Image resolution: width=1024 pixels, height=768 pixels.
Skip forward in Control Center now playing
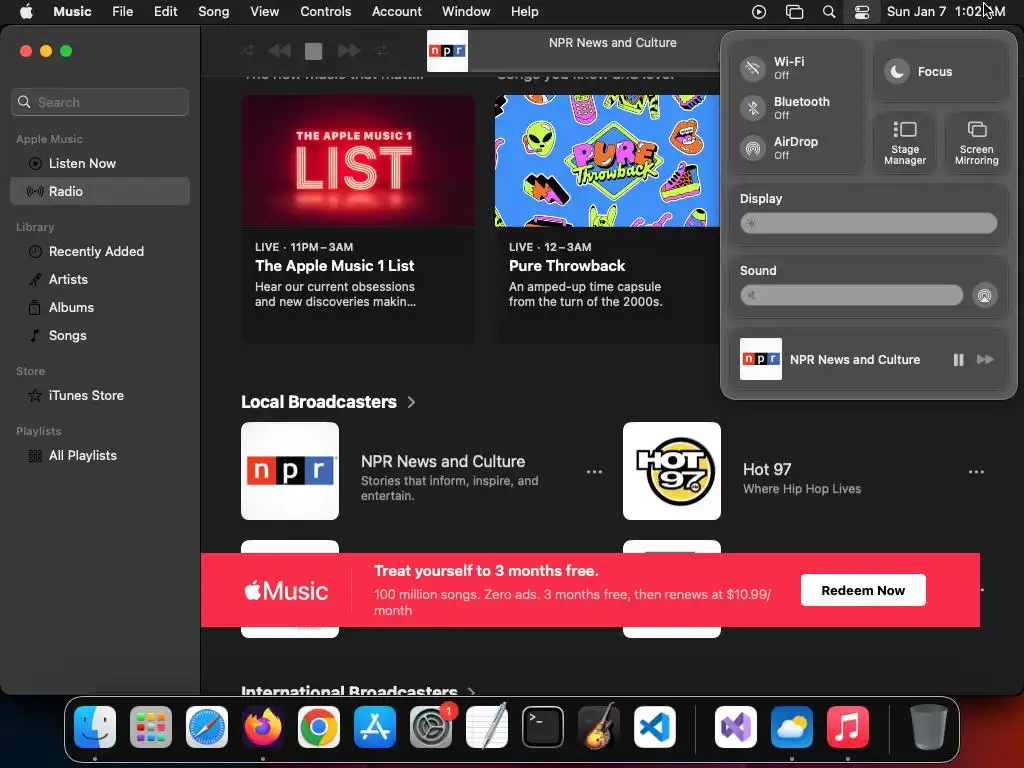click(x=985, y=359)
